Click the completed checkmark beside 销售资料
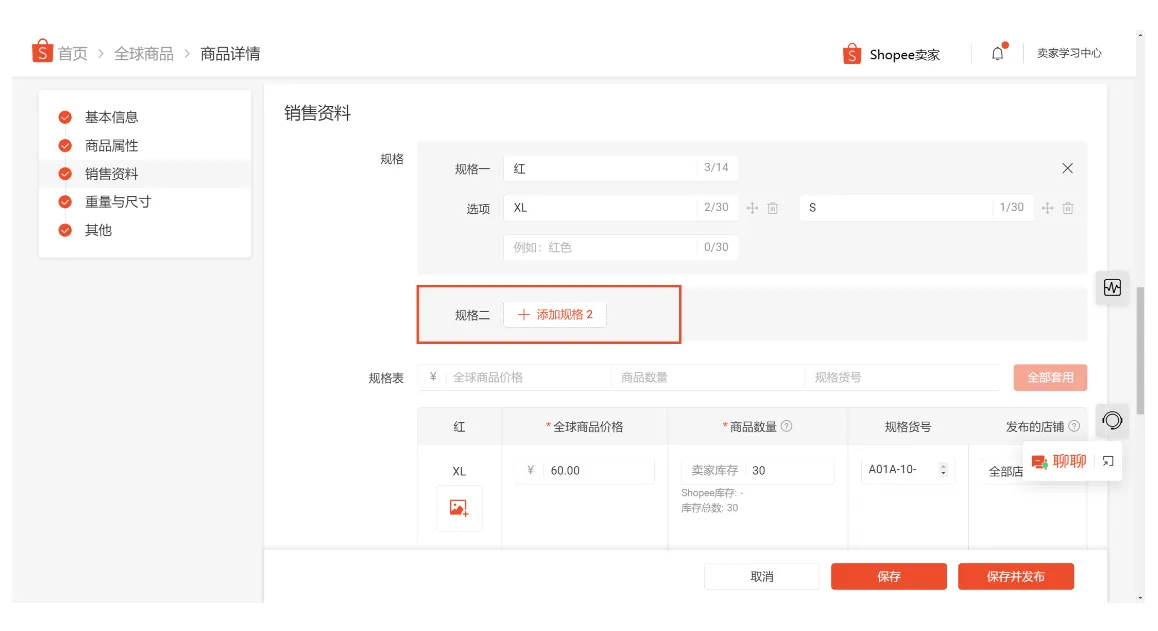The width and height of the screenshot is (1158, 631). [66, 174]
